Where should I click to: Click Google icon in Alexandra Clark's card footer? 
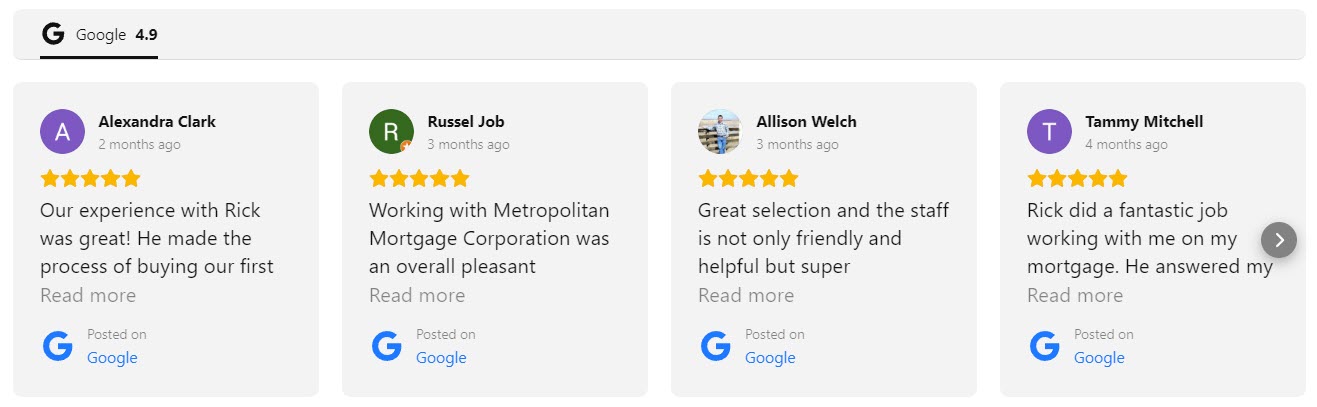coord(58,346)
